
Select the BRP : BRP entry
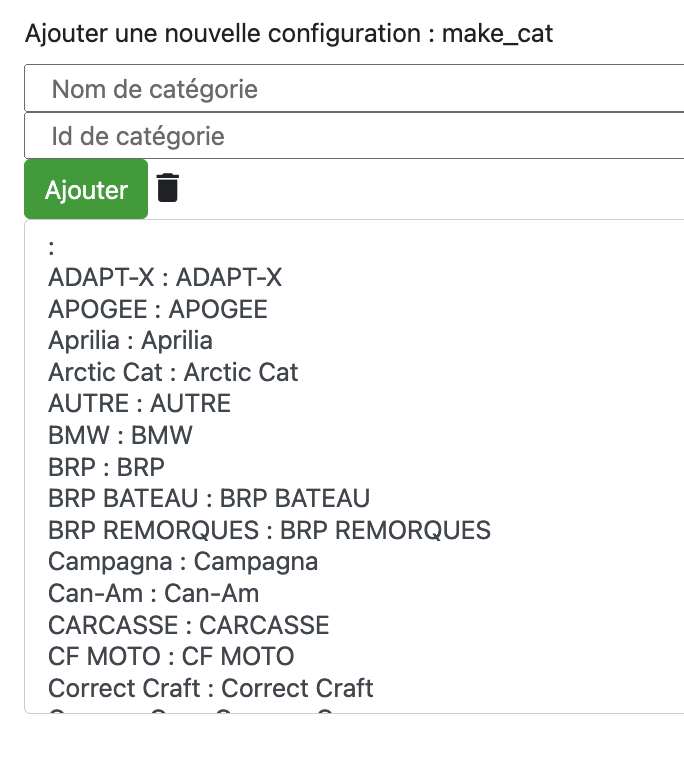click(106, 467)
